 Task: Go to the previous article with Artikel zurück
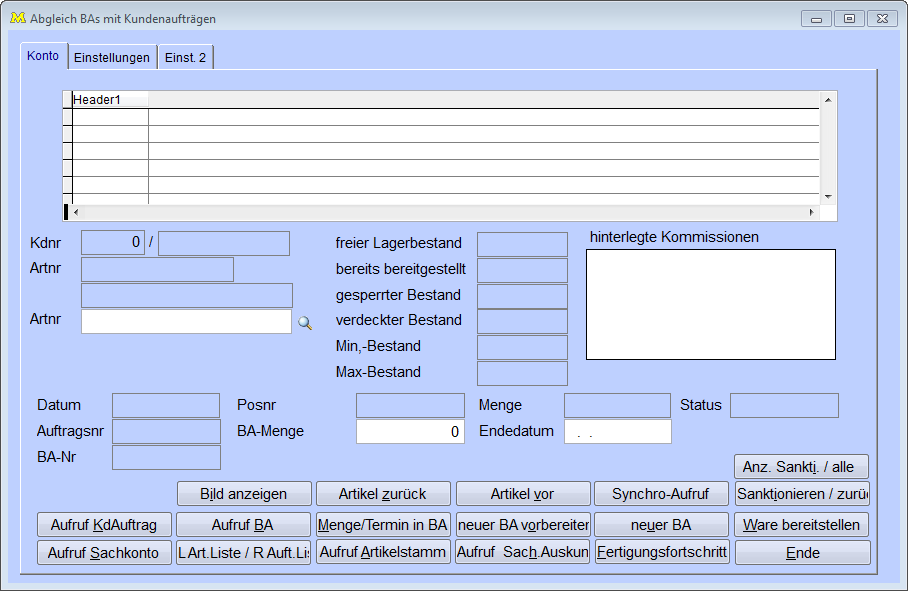(x=383, y=494)
